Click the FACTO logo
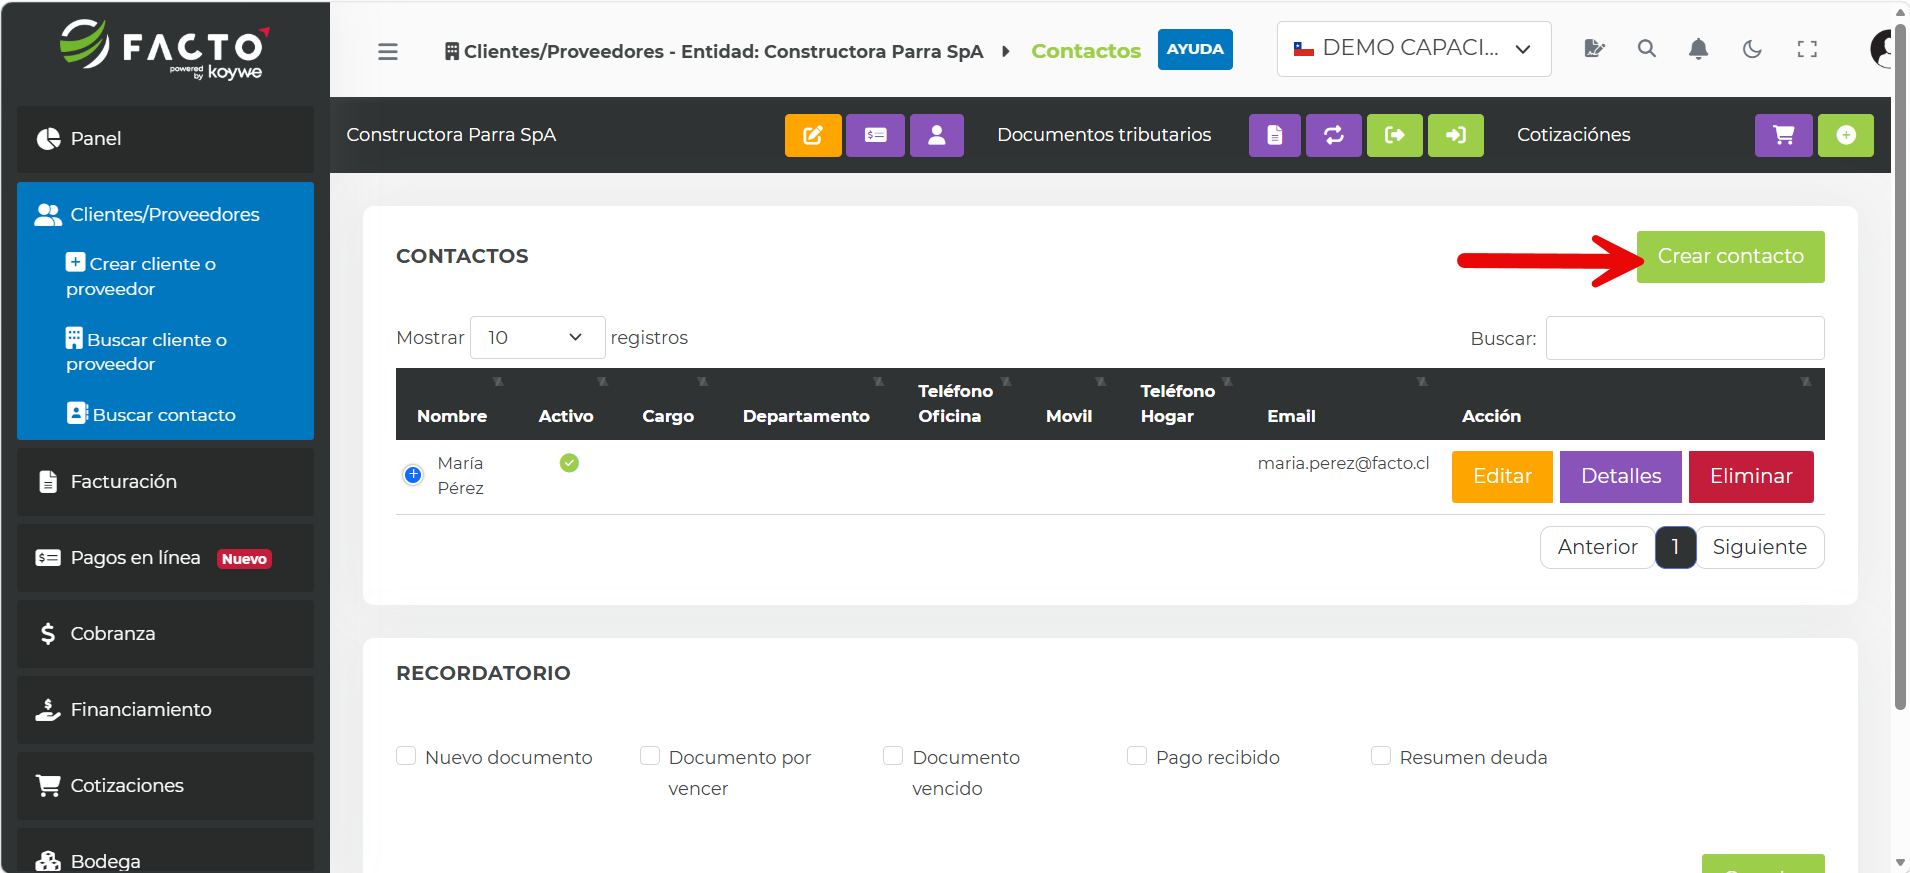1910x873 pixels. (165, 50)
